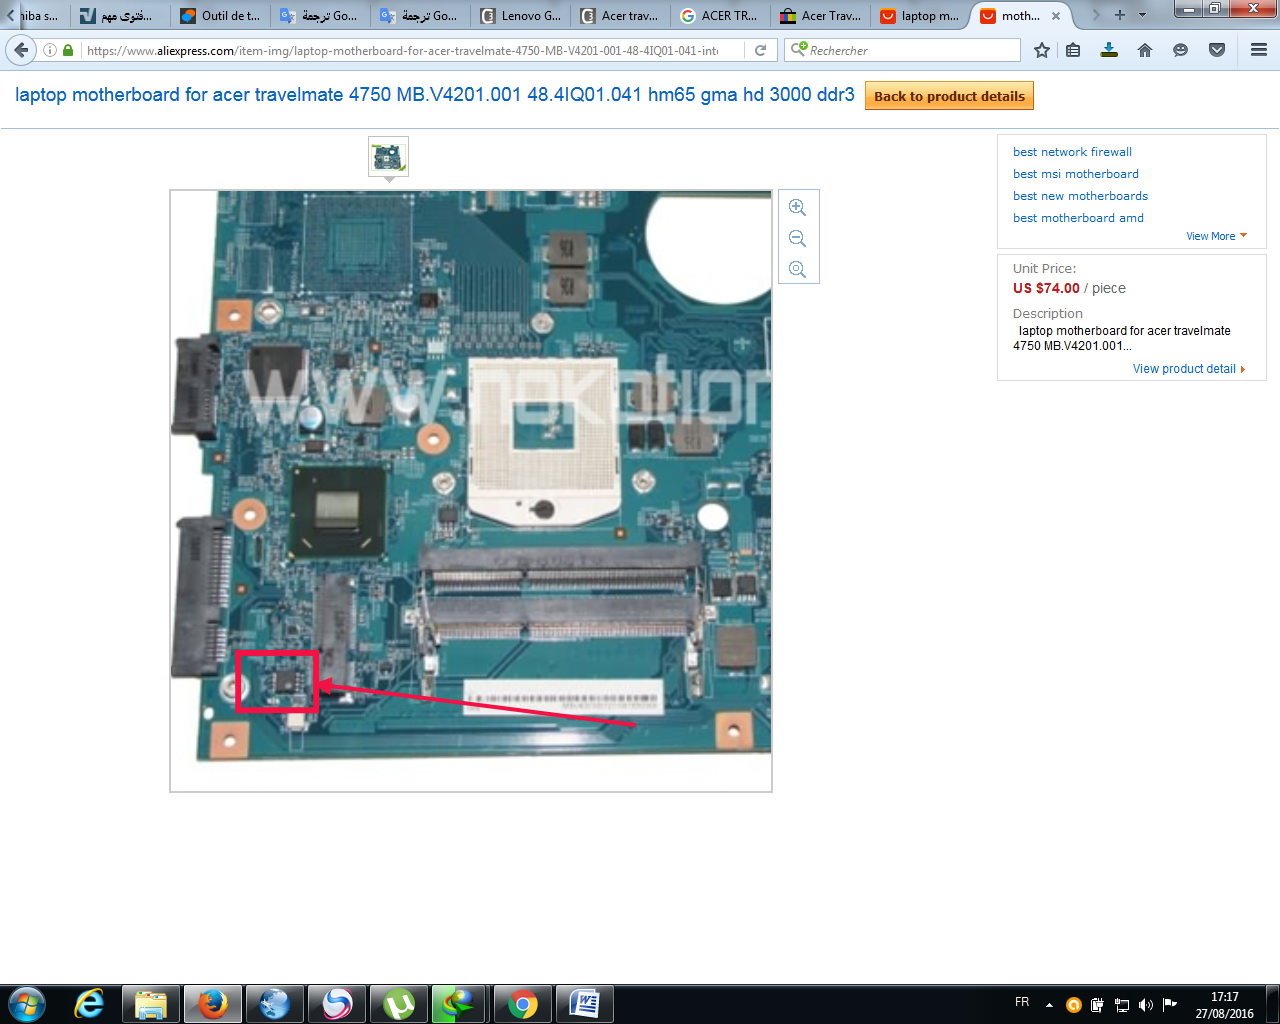Screen dimensions: 1280x1024
Task: Click the page title about Acer TravelMate 4750
Action: coord(435,95)
